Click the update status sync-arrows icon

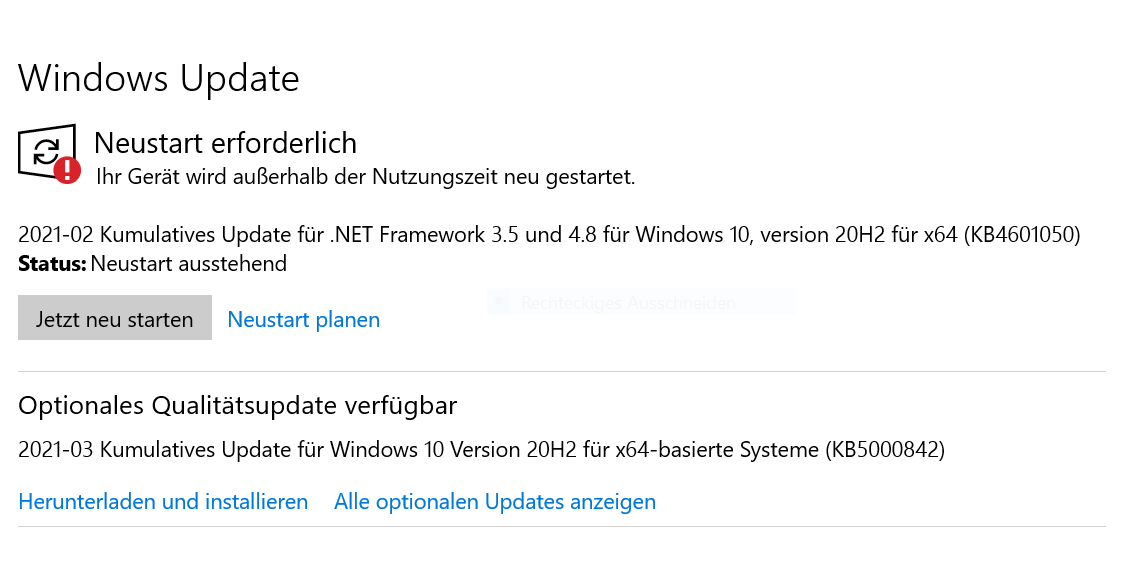45,152
